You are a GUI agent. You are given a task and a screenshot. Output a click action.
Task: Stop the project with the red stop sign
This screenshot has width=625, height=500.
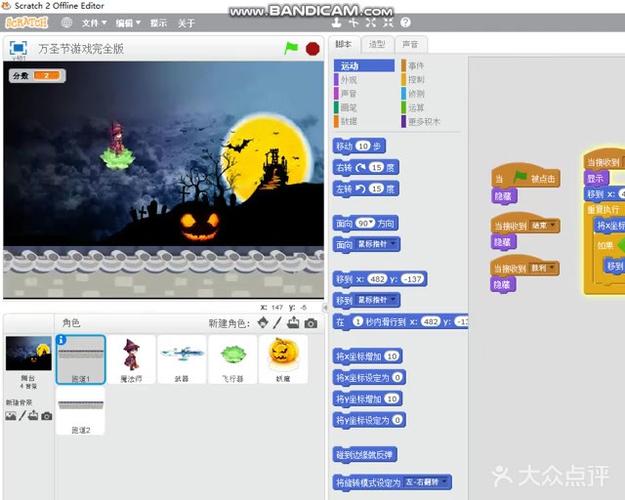[312, 49]
